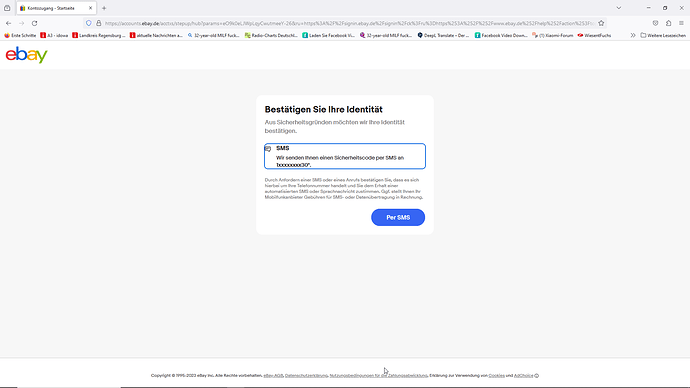Screen dimensions: 690x388
Task: Open the Datenschutzerklärung link
Action: (306, 376)
